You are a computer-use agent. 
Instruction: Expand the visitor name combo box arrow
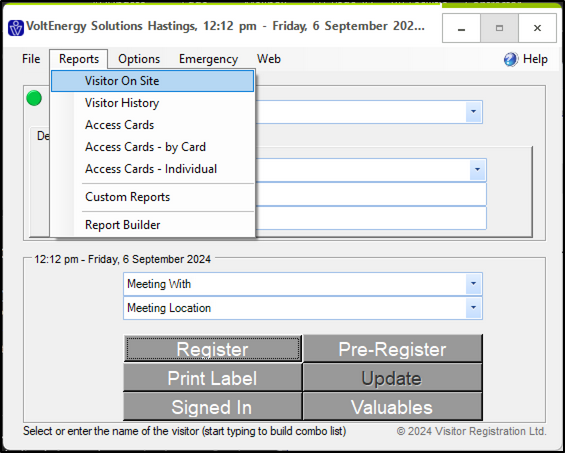click(473, 112)
